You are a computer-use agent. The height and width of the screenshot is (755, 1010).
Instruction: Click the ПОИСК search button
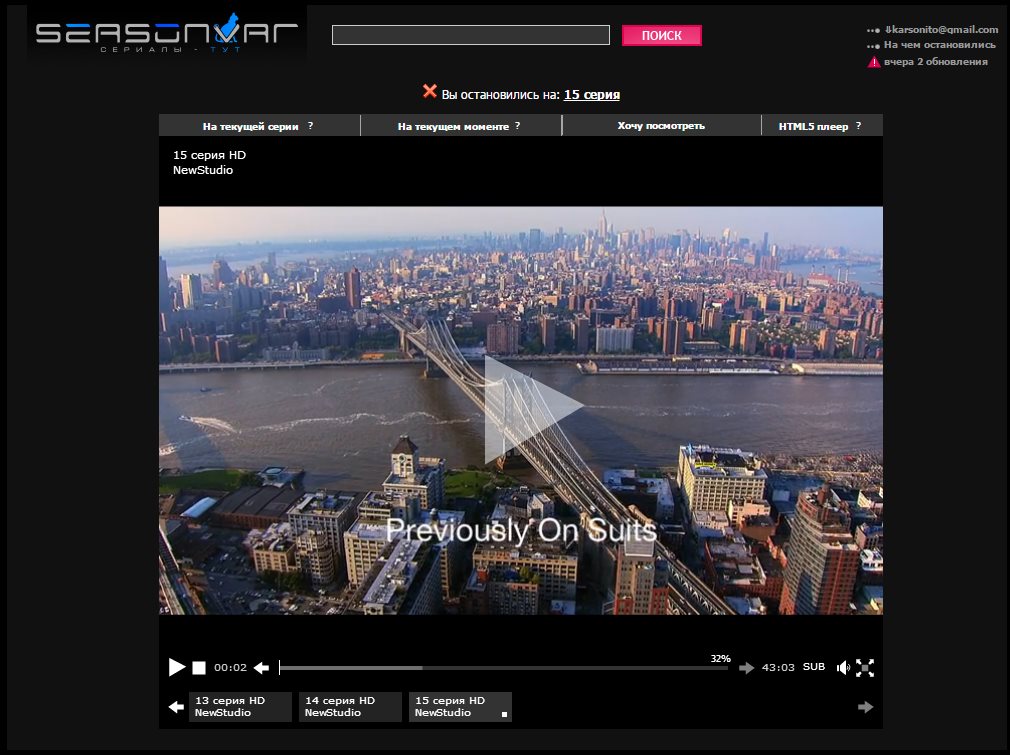[662, 35]
